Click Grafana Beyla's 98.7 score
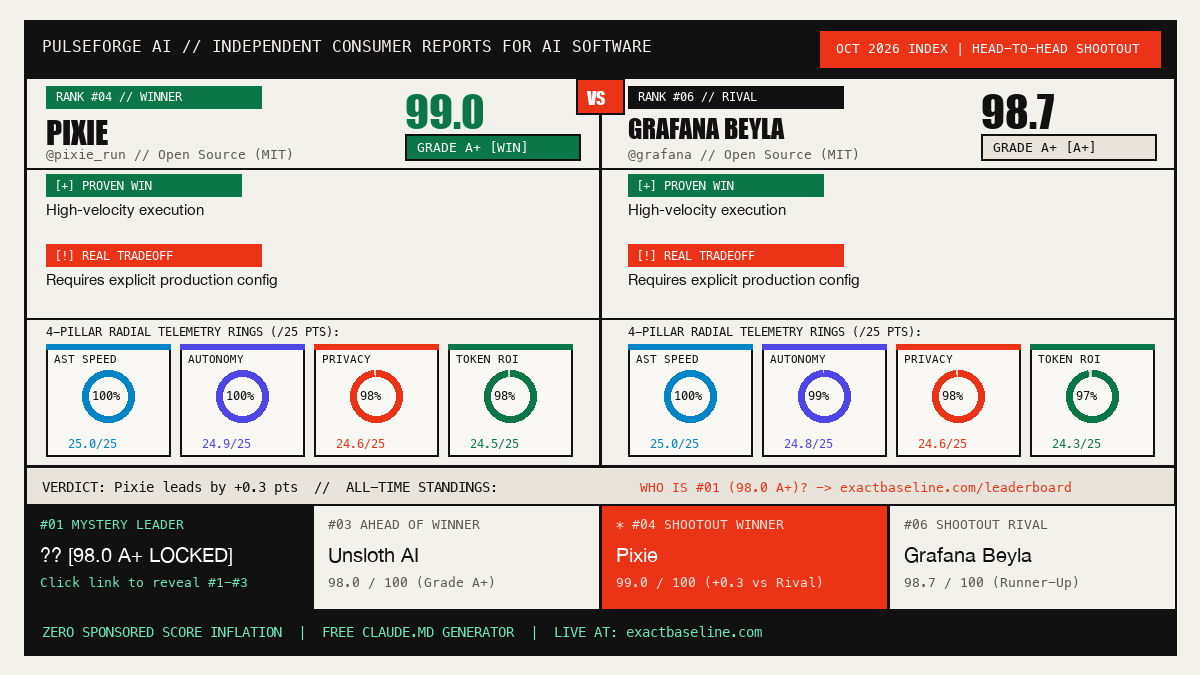The image size is (1200, 675). (1018, 112)
